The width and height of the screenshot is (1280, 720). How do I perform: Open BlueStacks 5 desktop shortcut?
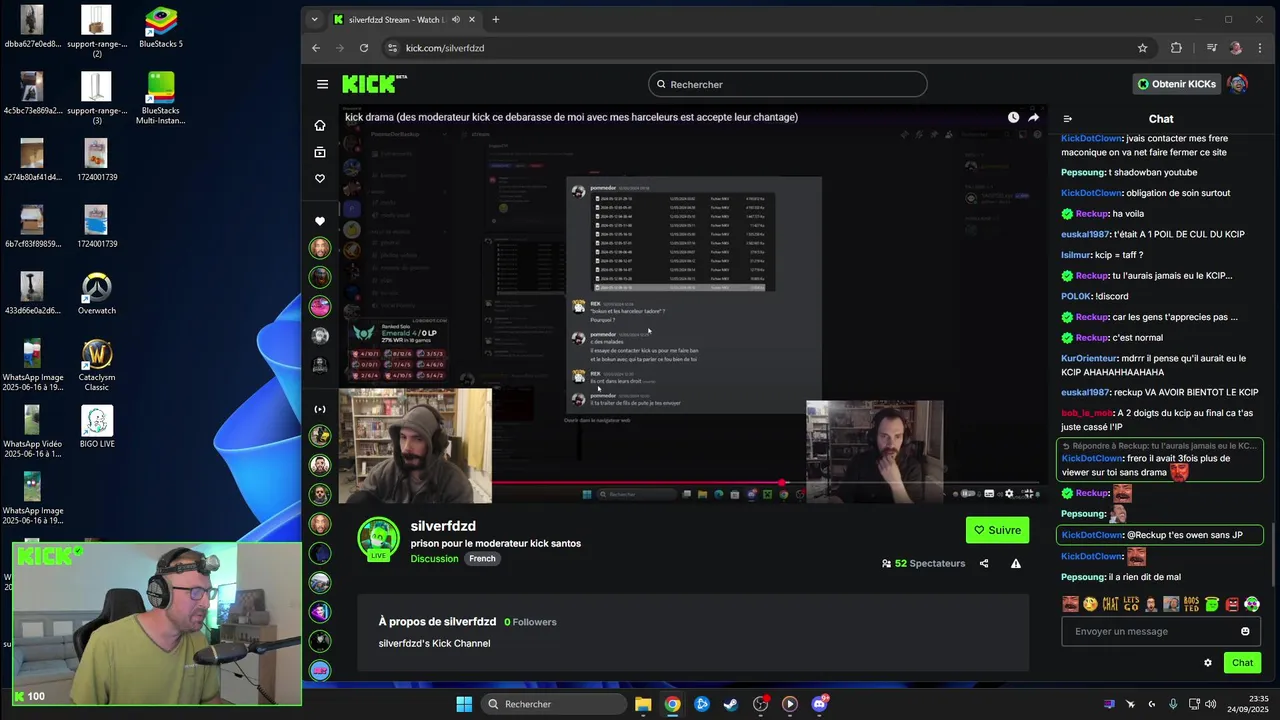click(x=161, y=27)
